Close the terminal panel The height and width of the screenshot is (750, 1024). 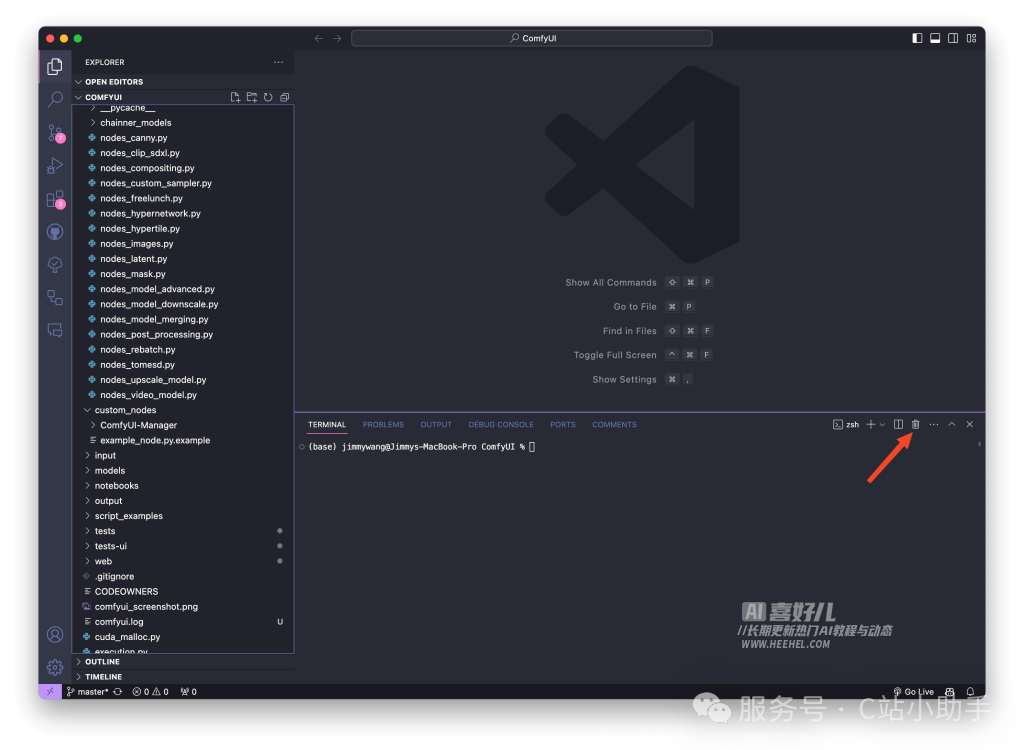click(970, 425)
